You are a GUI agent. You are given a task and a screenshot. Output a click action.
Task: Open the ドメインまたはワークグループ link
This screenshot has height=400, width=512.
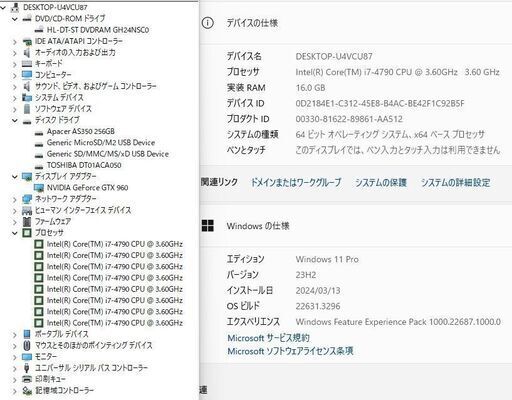(x=296, y=182)
